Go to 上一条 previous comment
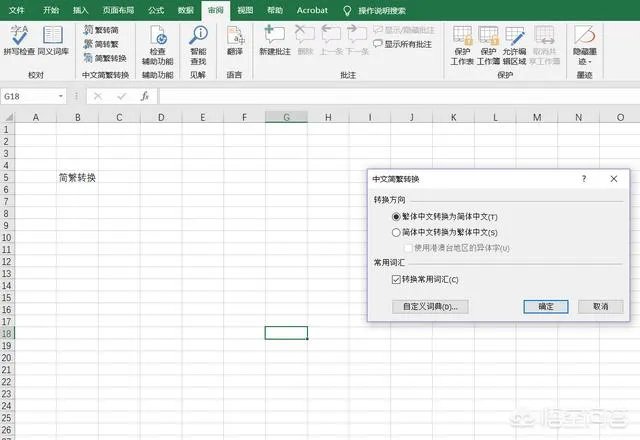This screenshot has width=640, height=440. 331,40
